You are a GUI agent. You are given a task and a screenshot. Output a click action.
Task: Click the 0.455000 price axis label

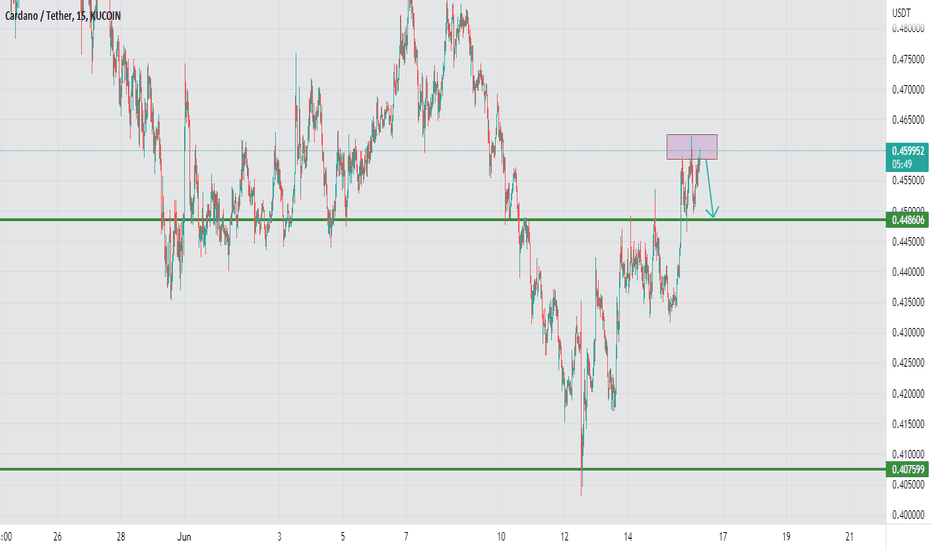pyautogui.click(x=908, y=181)
